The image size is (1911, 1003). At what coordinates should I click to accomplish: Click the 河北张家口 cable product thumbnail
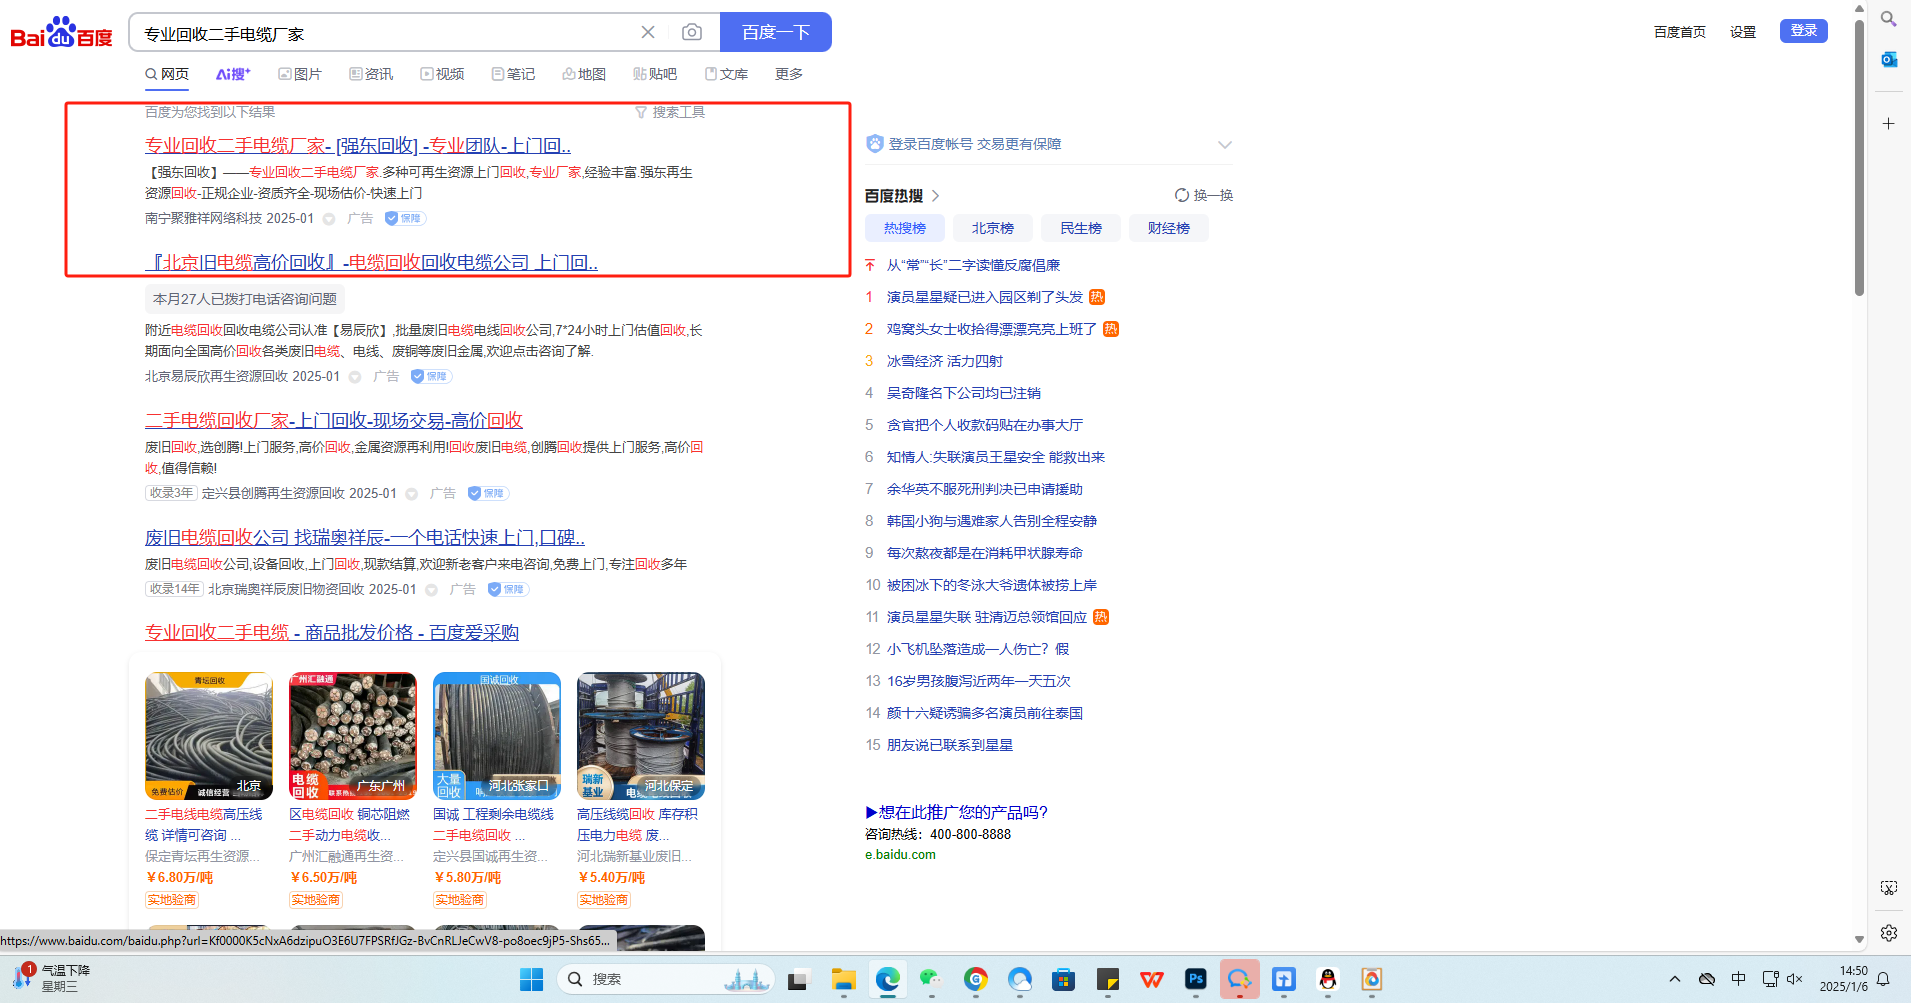[497, 735]
